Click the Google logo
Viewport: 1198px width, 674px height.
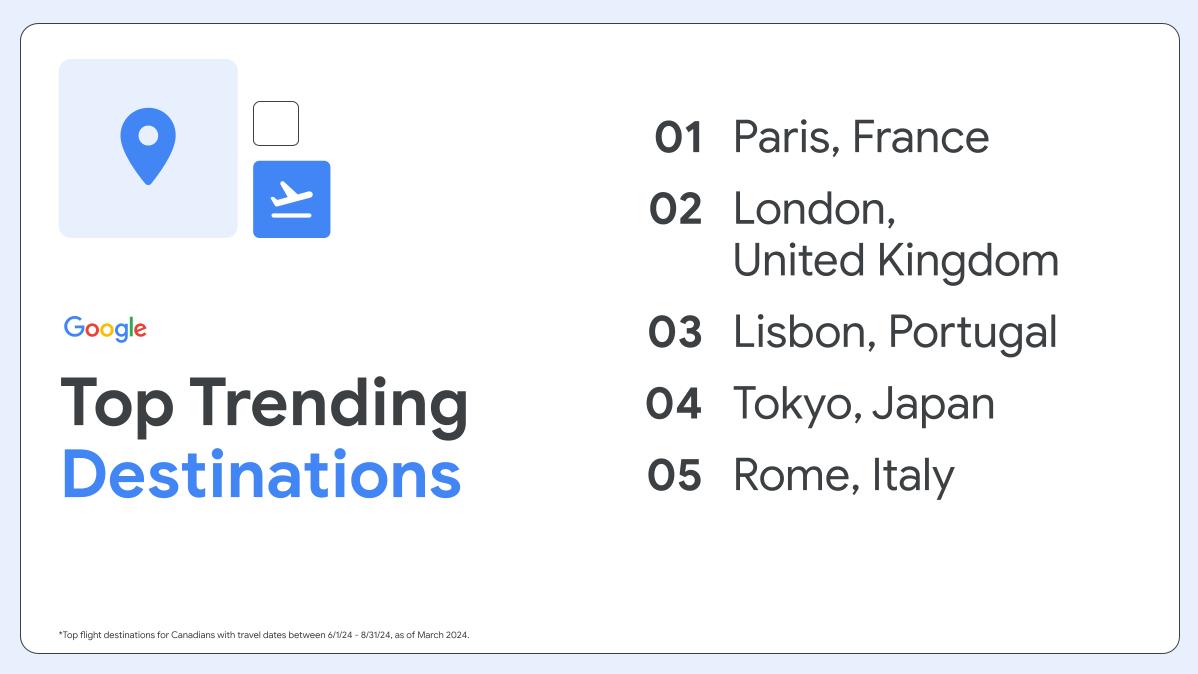coord(105,329)
